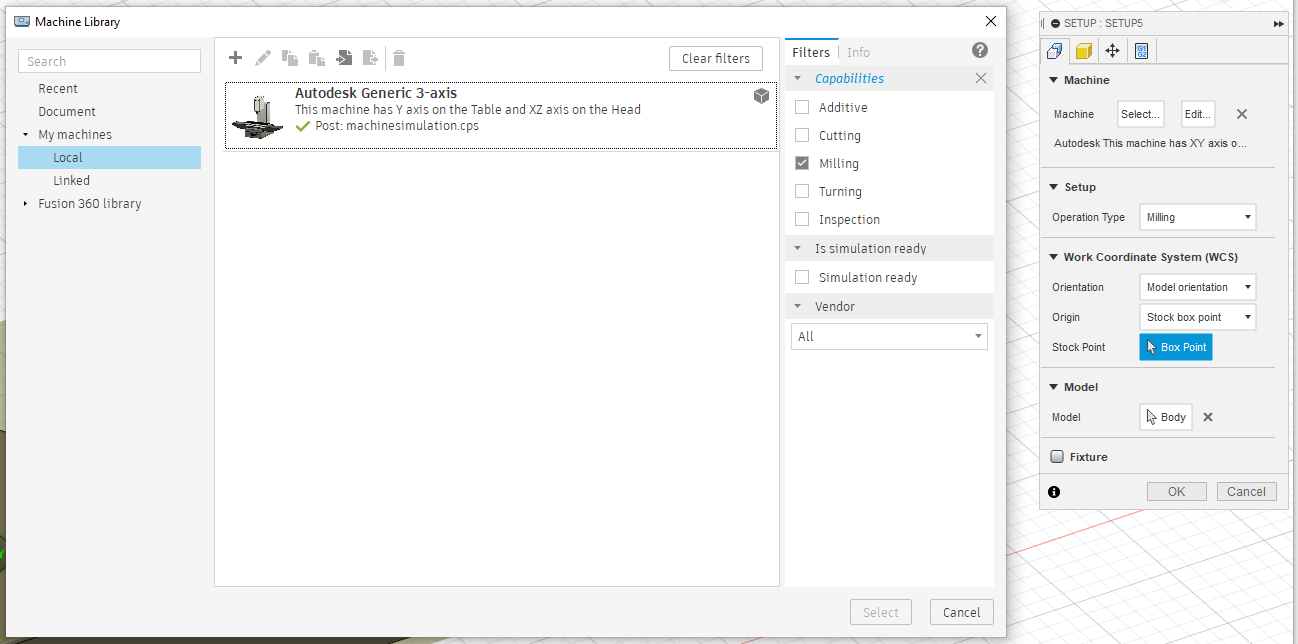Collapse the Setup section in SETUP panel
This screenshot has width=1298, height=644.
tap(1054, 187)
